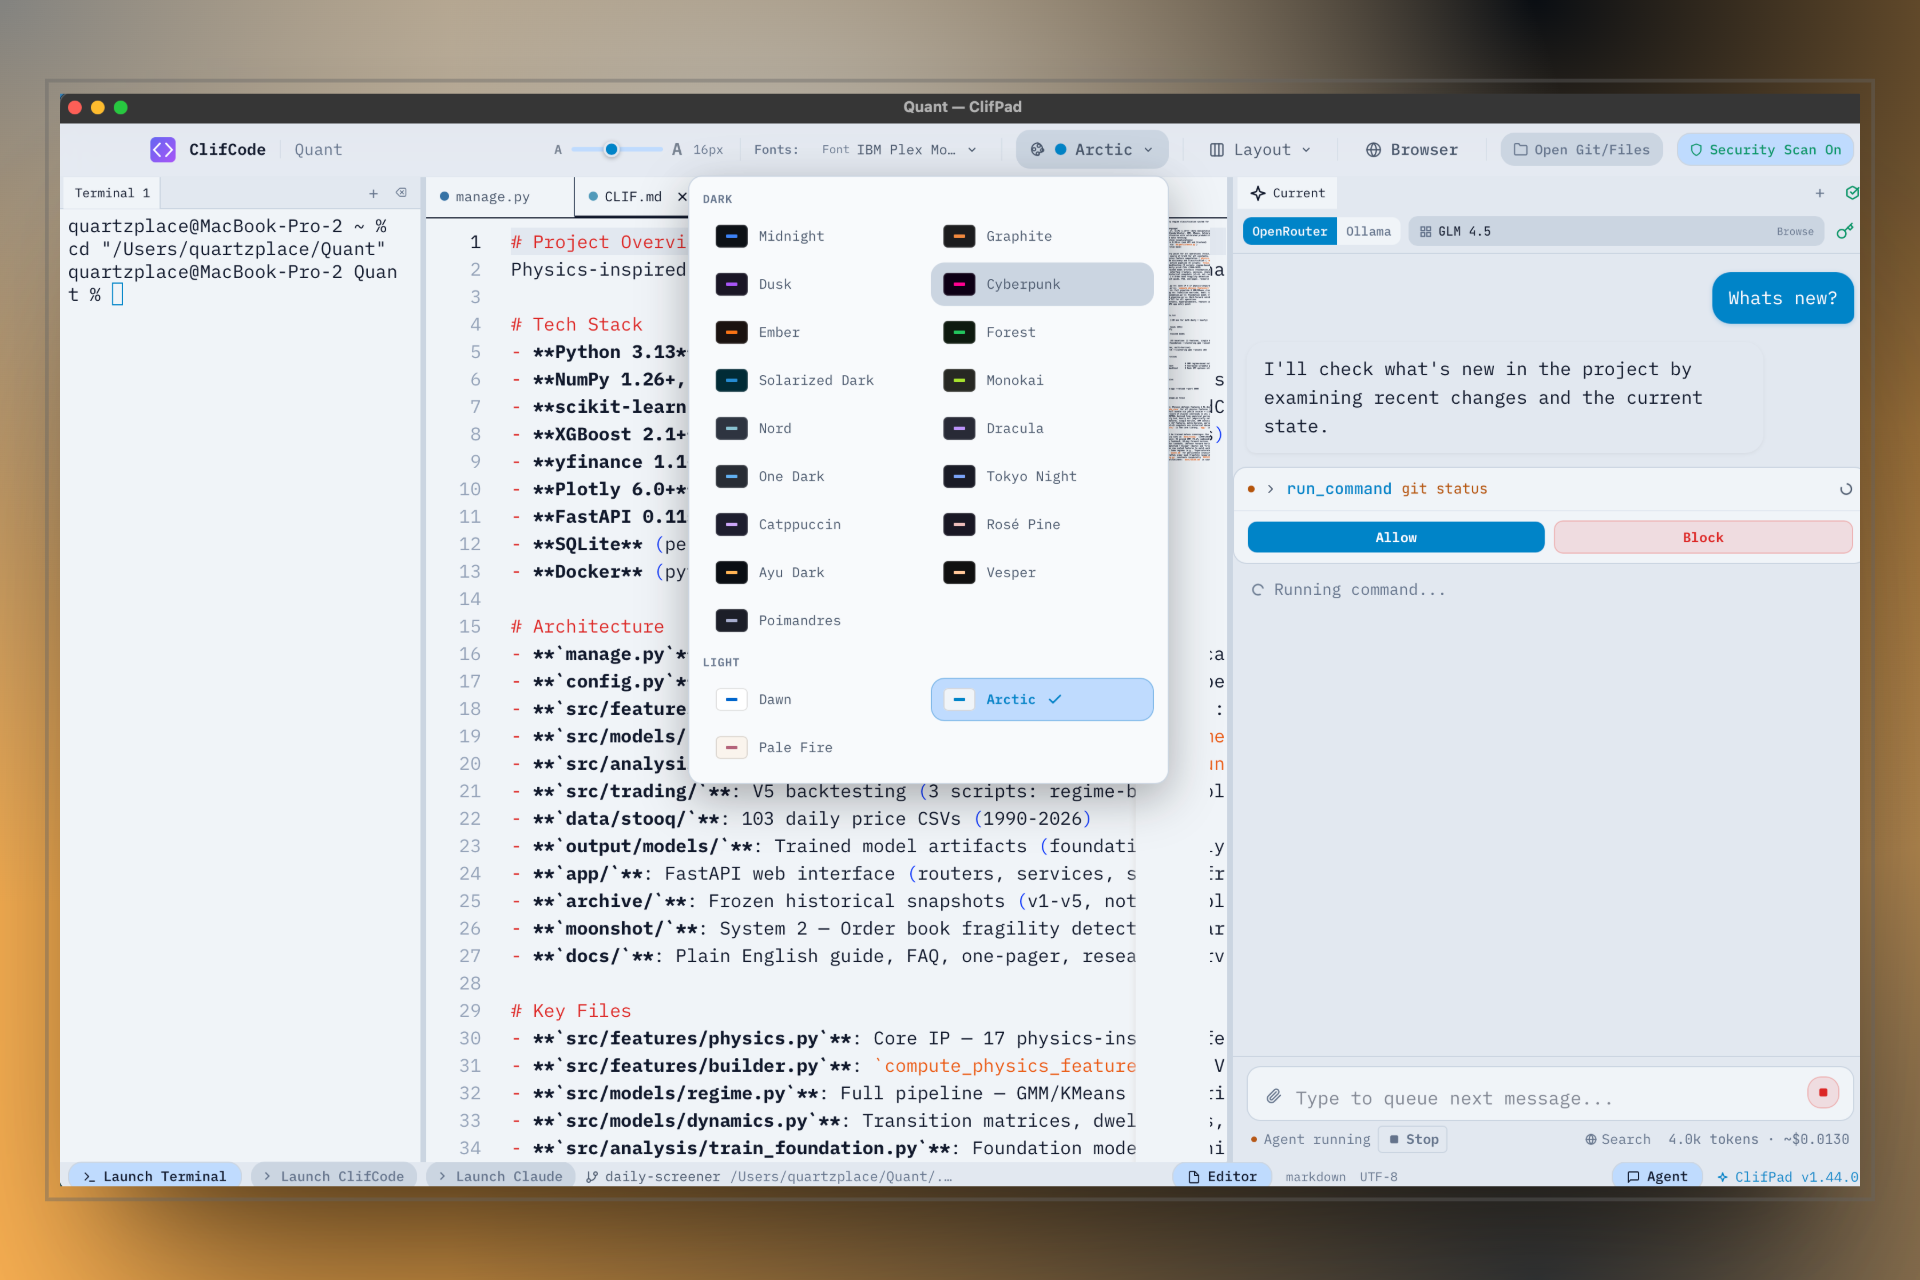Switch to the Dracula theme
This screenshot has height=1280, width=1920.
pos(1042,428)
